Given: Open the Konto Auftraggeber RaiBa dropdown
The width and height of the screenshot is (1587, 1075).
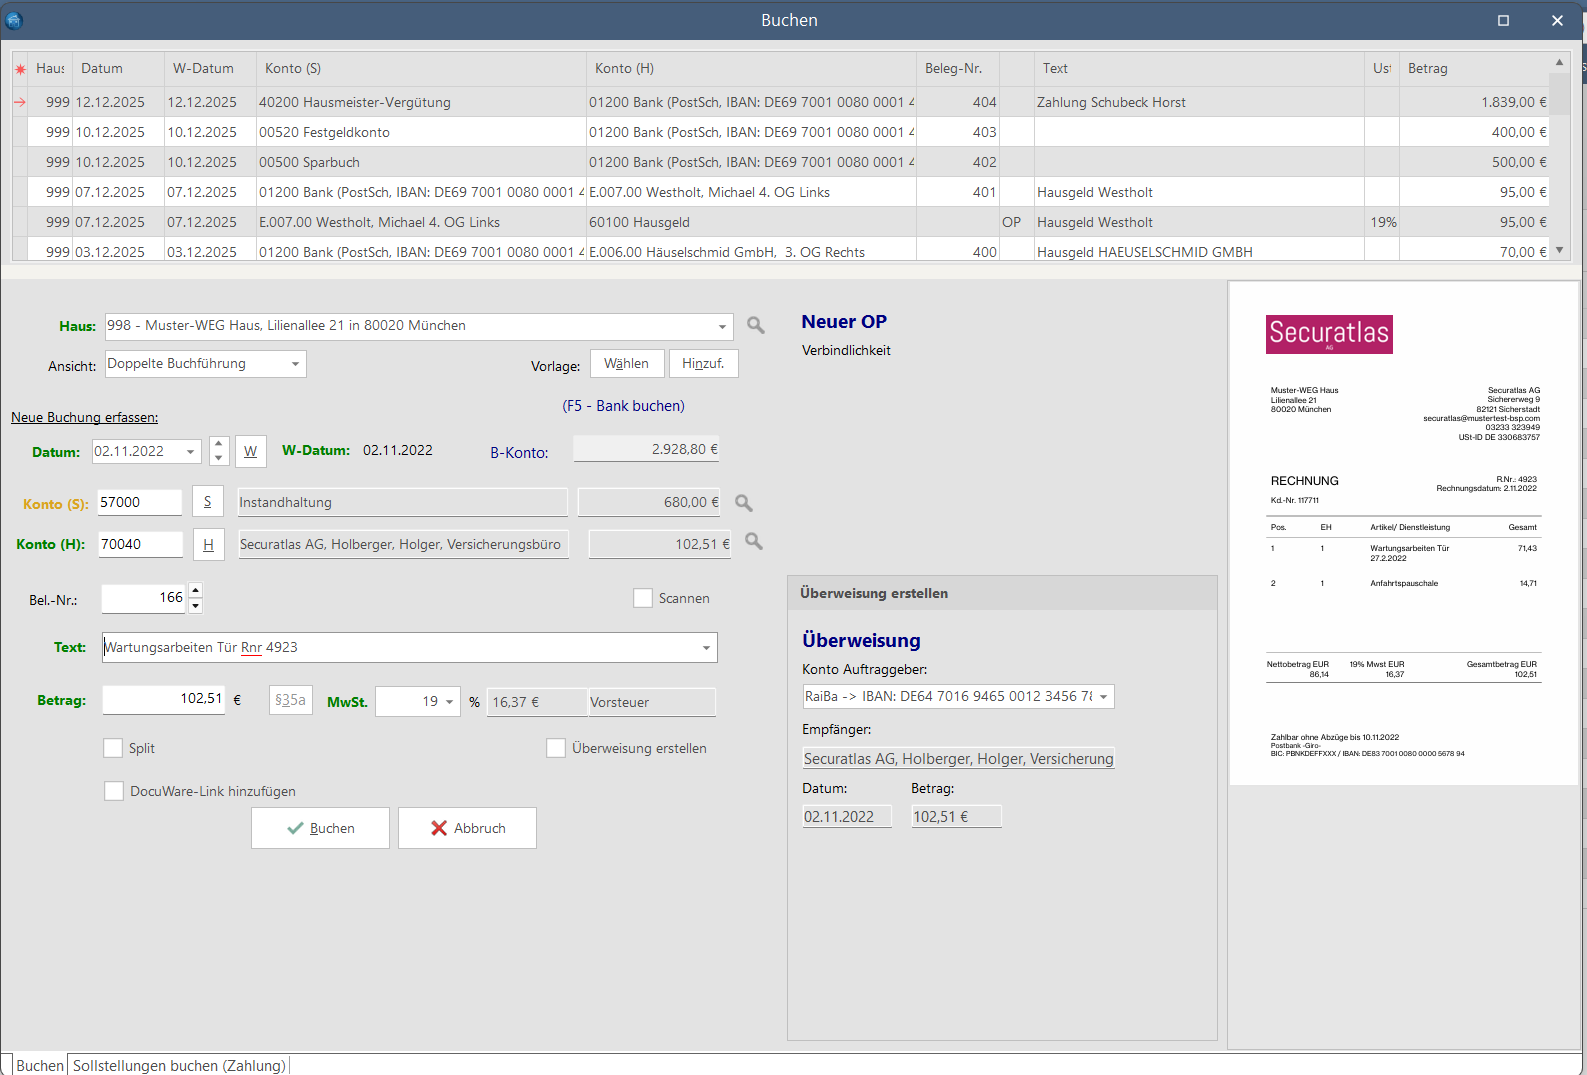Looking at the screenshot, I should coord(1103,697).
